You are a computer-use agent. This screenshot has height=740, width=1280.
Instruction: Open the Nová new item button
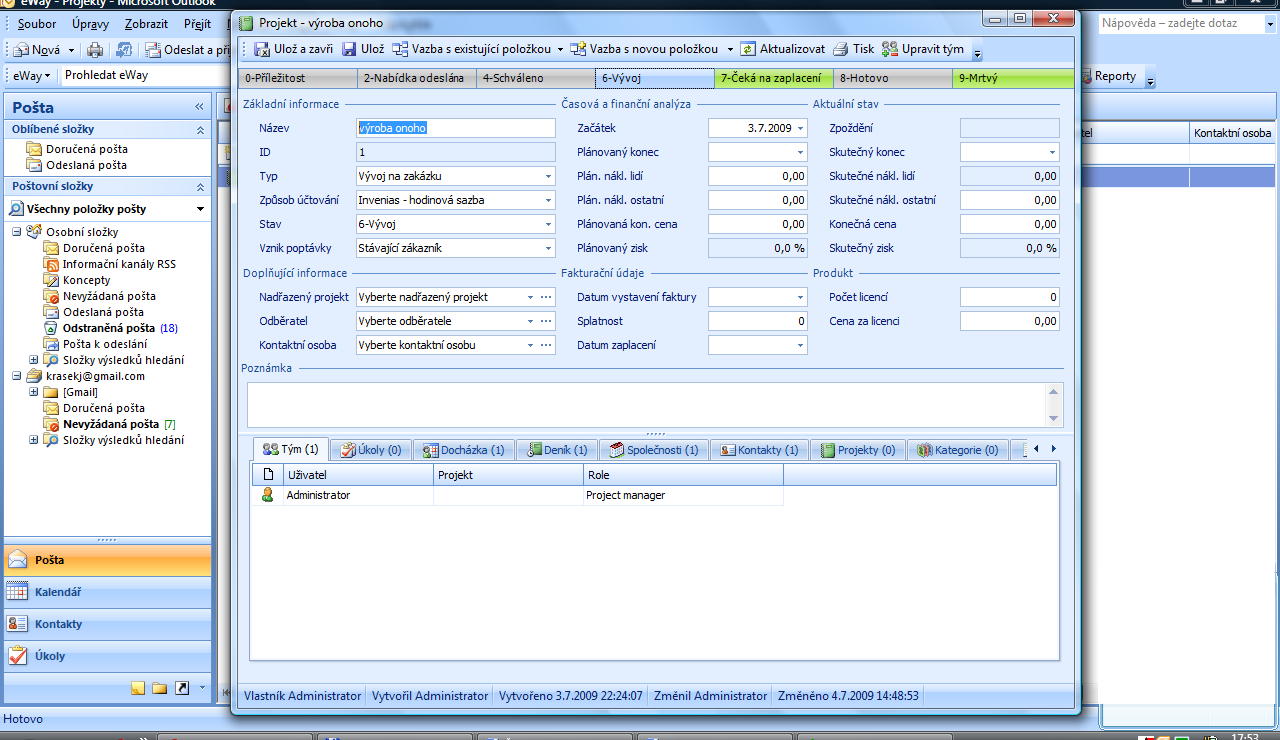[45, 50]
